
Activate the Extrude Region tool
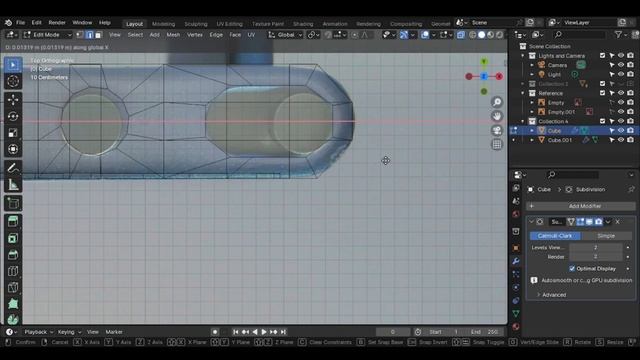13,222
